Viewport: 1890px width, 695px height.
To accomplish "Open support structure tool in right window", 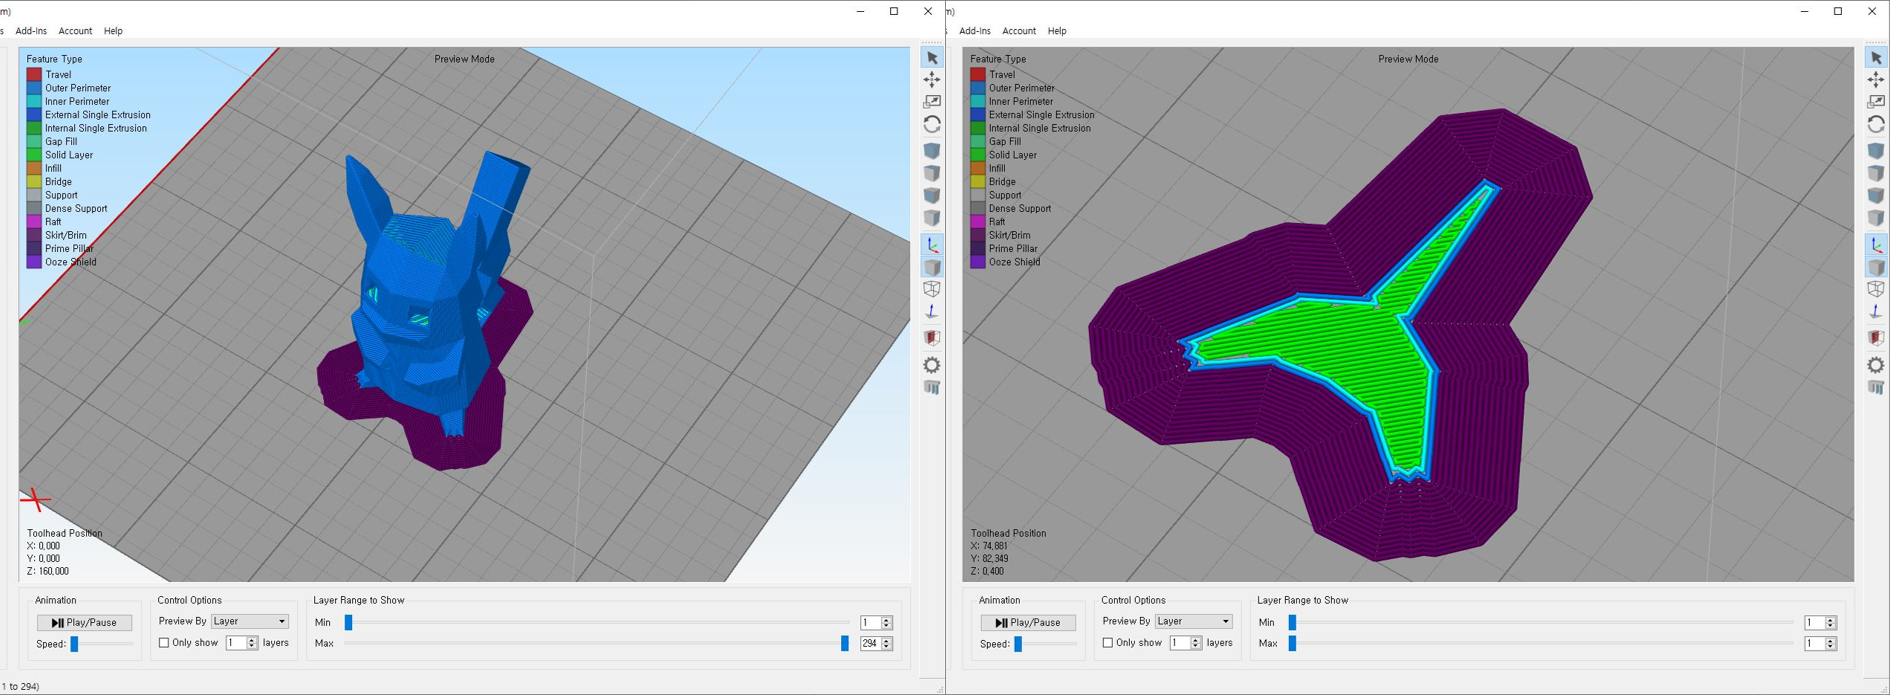I will [x=1876, y=388].
